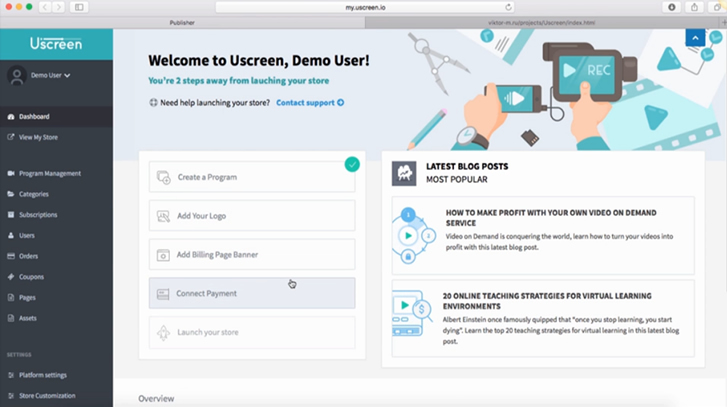The height and width of the screenshot is (407, 727).
Task: Click the Latest Blog Posts chart icon
Action: [404, 173]
